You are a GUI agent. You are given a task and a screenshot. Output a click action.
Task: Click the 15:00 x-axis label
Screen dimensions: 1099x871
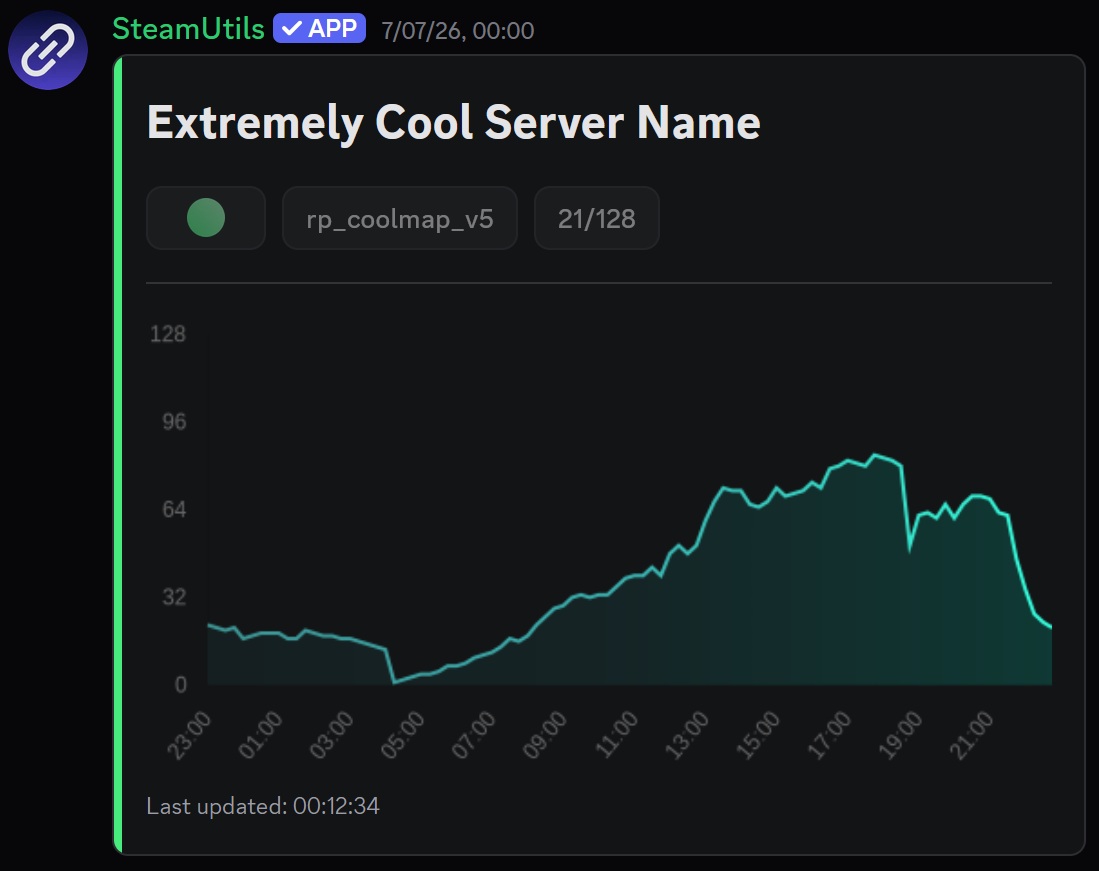(758, 735)
